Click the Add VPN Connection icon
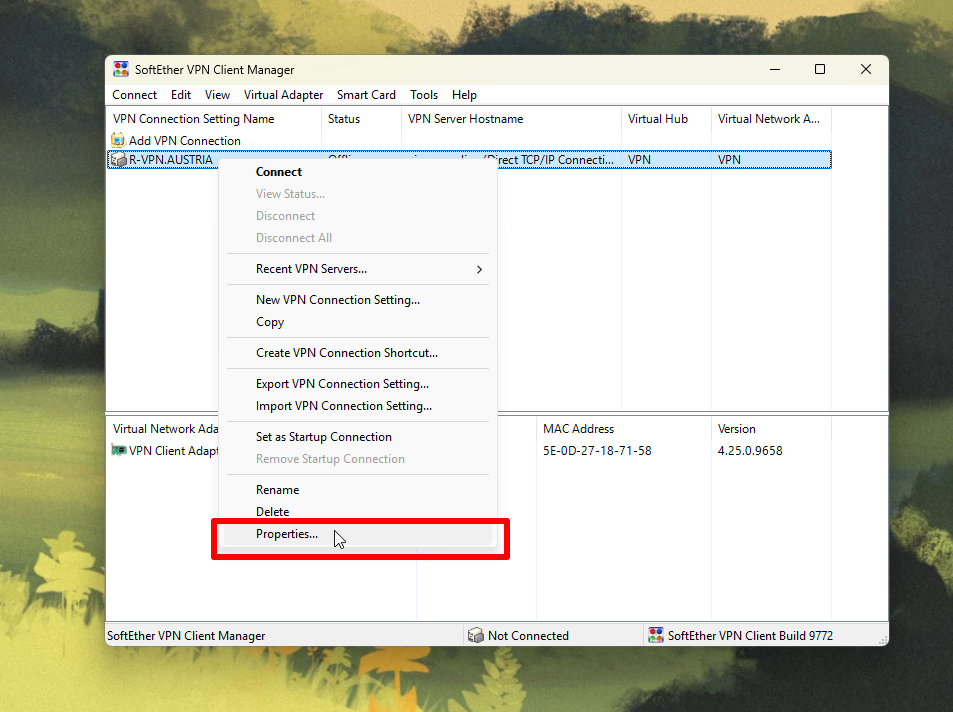Image resolution: width=953 pixels, height=712 pixels. tap(119, 140)
